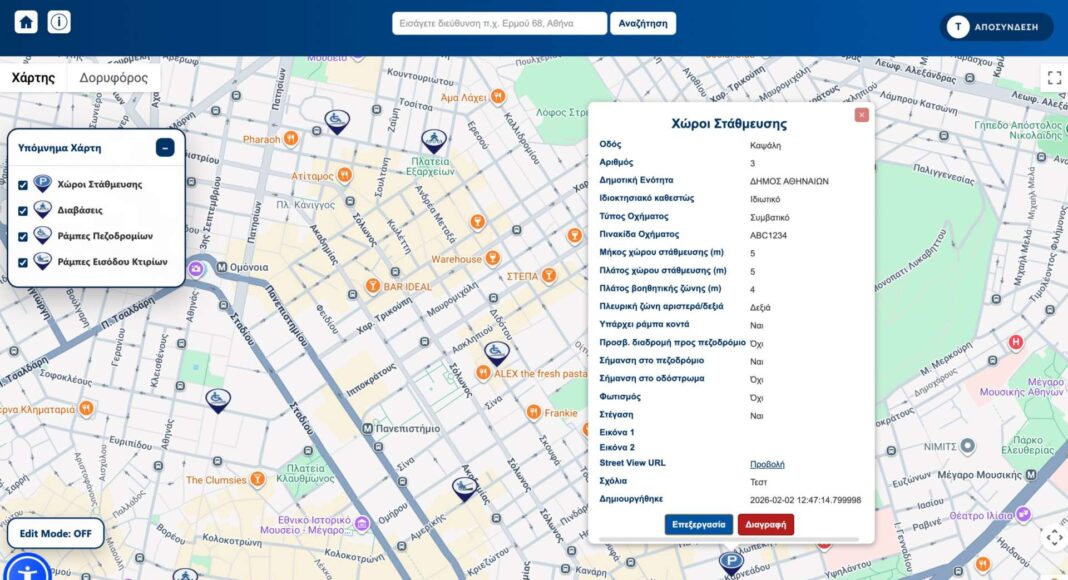This screenshot has height=580, width=1068.
Task: Uncheck the Χώροι Στάθμευσης layer checkbox
Action: click(23, 185)
